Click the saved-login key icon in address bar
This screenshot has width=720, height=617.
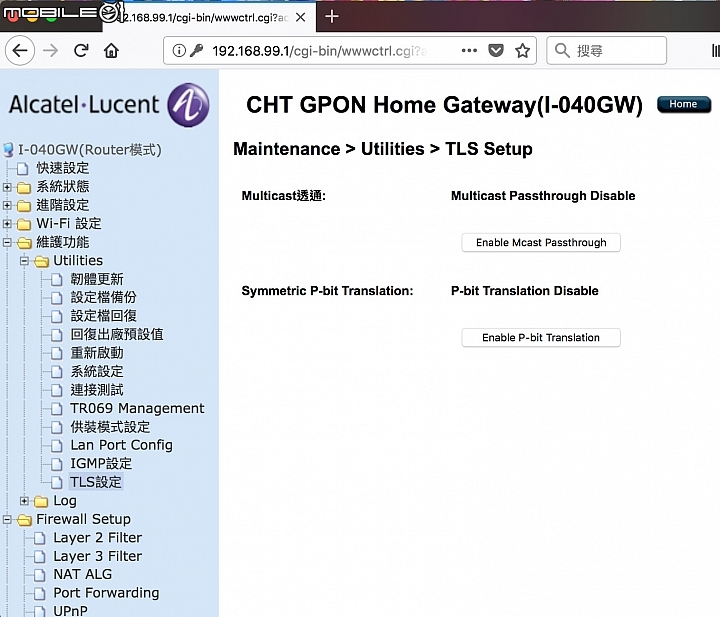197,50
